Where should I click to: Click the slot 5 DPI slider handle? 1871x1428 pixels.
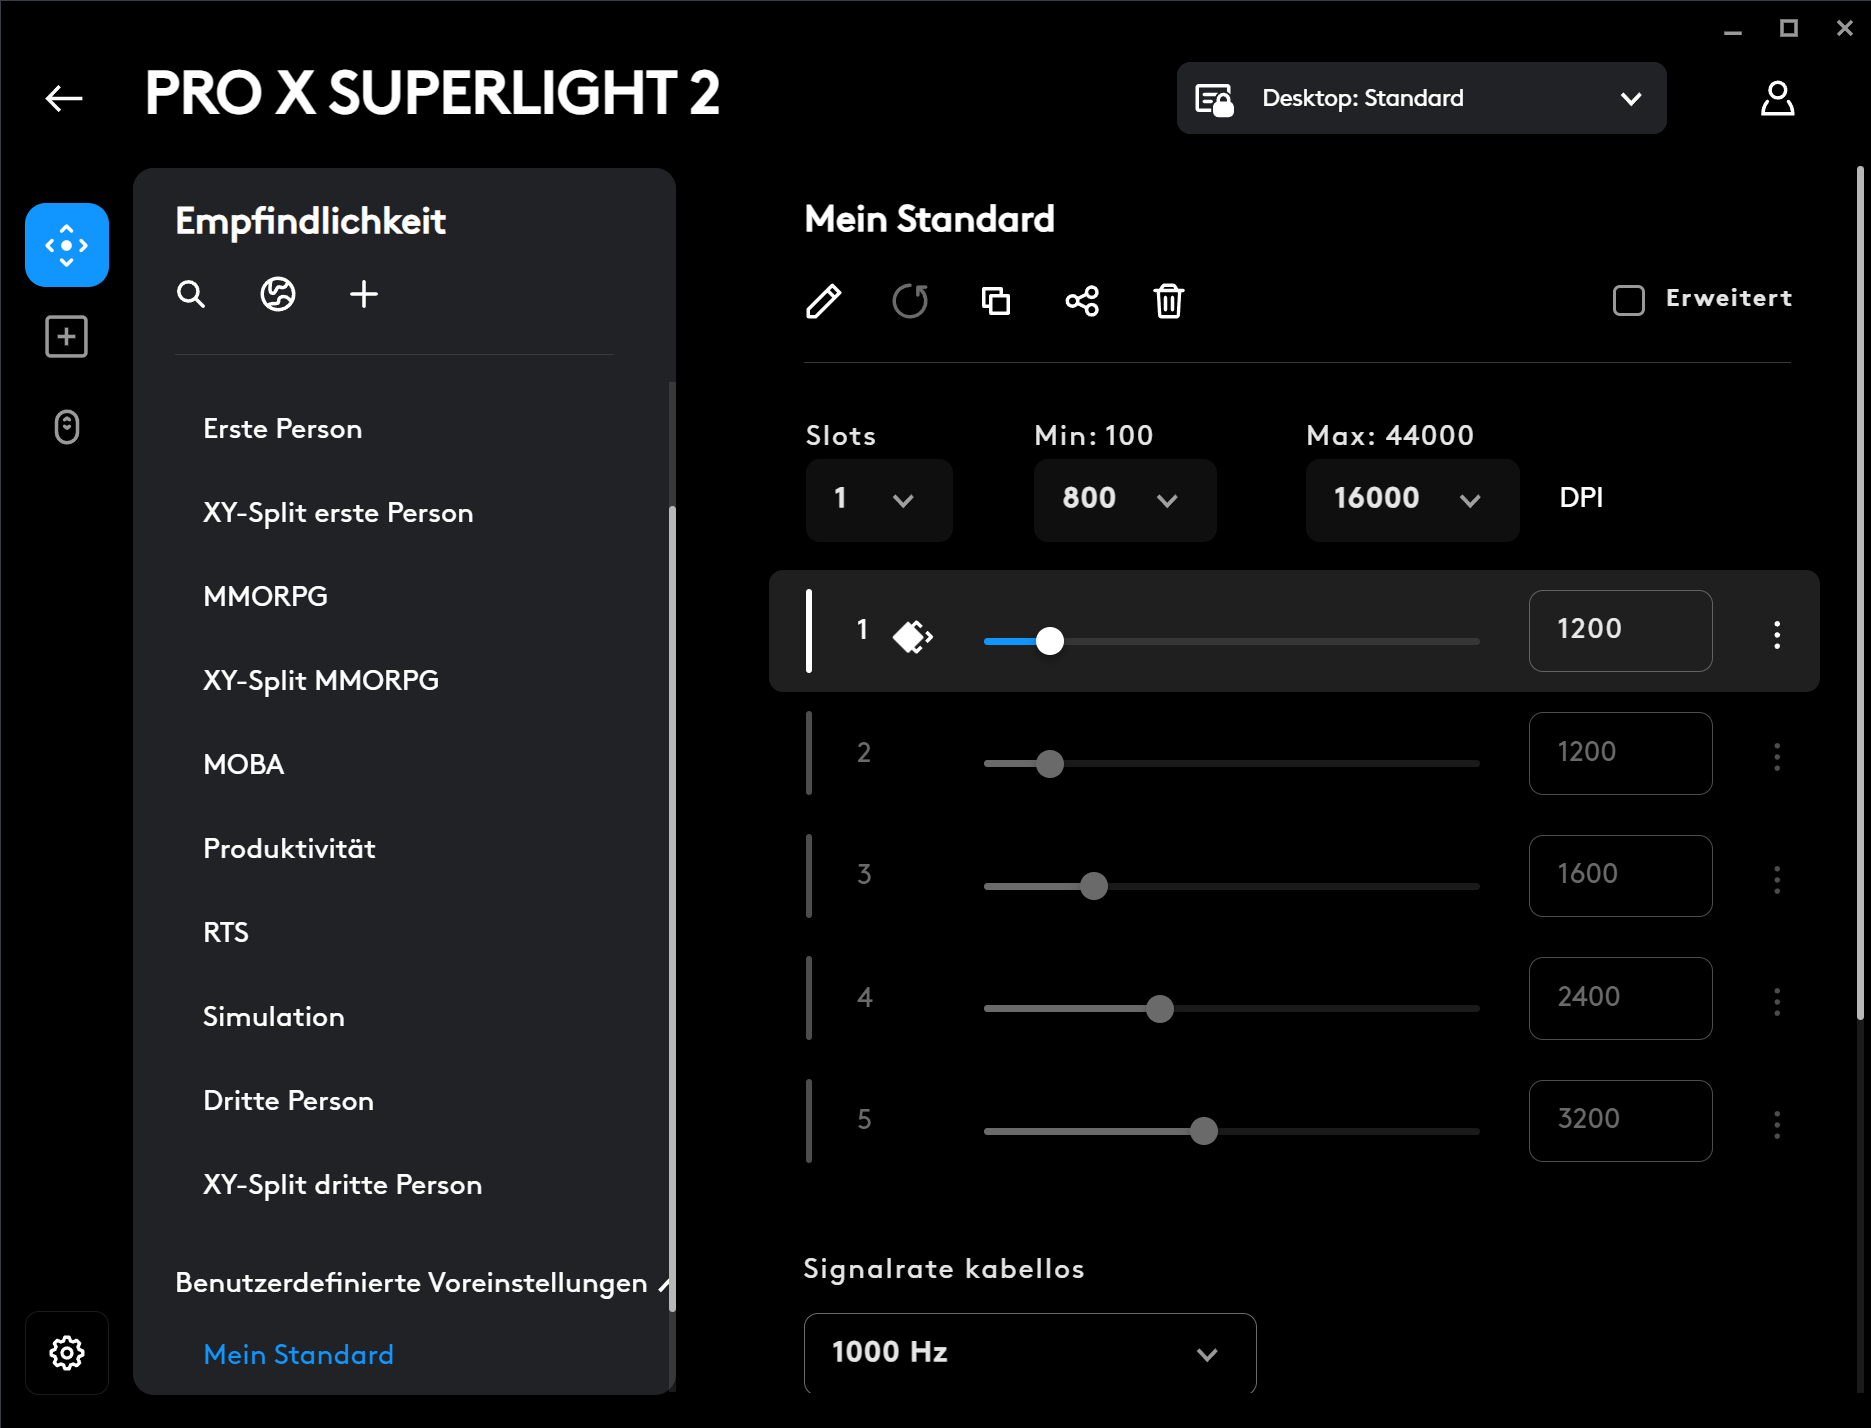(1204, 1131)
